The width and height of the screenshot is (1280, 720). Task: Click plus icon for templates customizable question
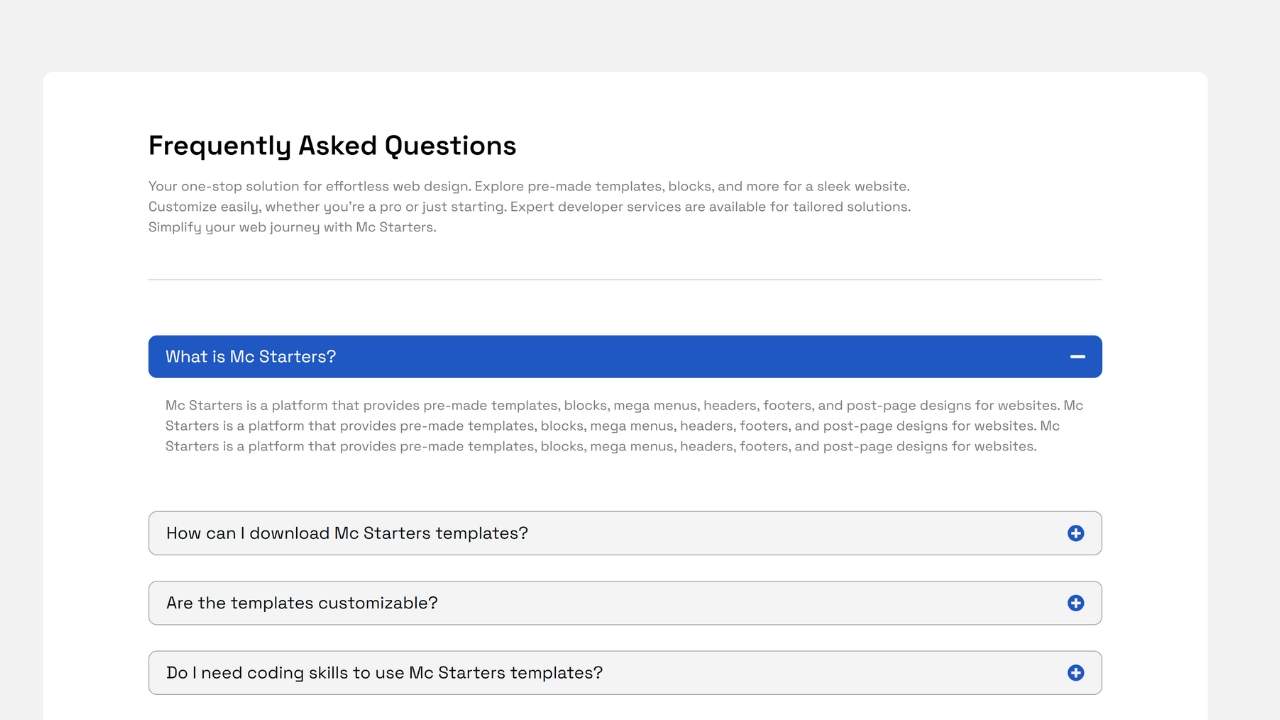coord(1075,603)
